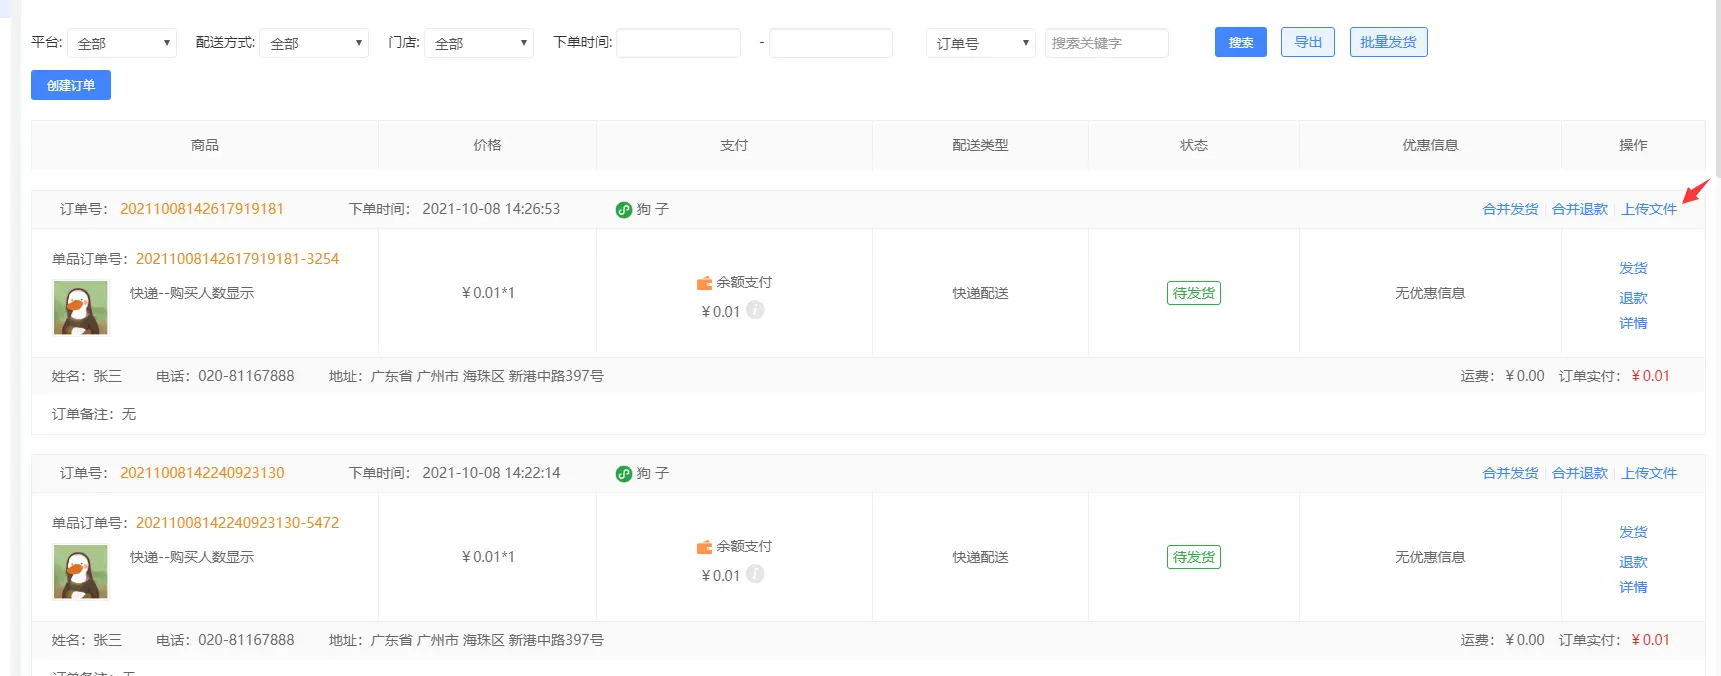The width and height of the screenshot is (1721, 676).
Task: Click the mini-program icon beside 狗子 in order 20211008142240923130
Action: click(x=624, y=474)
